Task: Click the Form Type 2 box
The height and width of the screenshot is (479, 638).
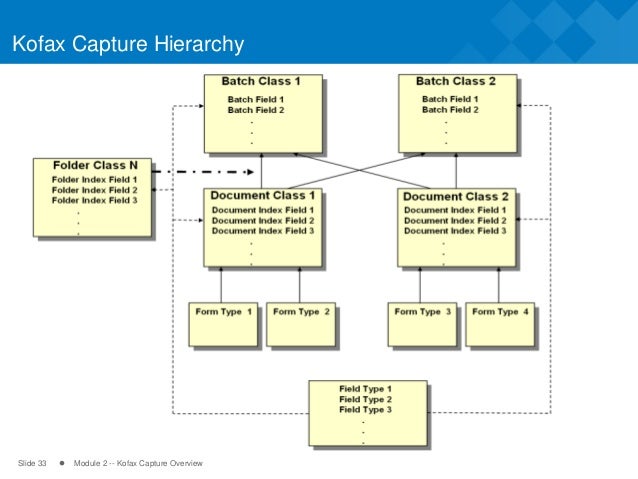Action: [x=301, y=324]
